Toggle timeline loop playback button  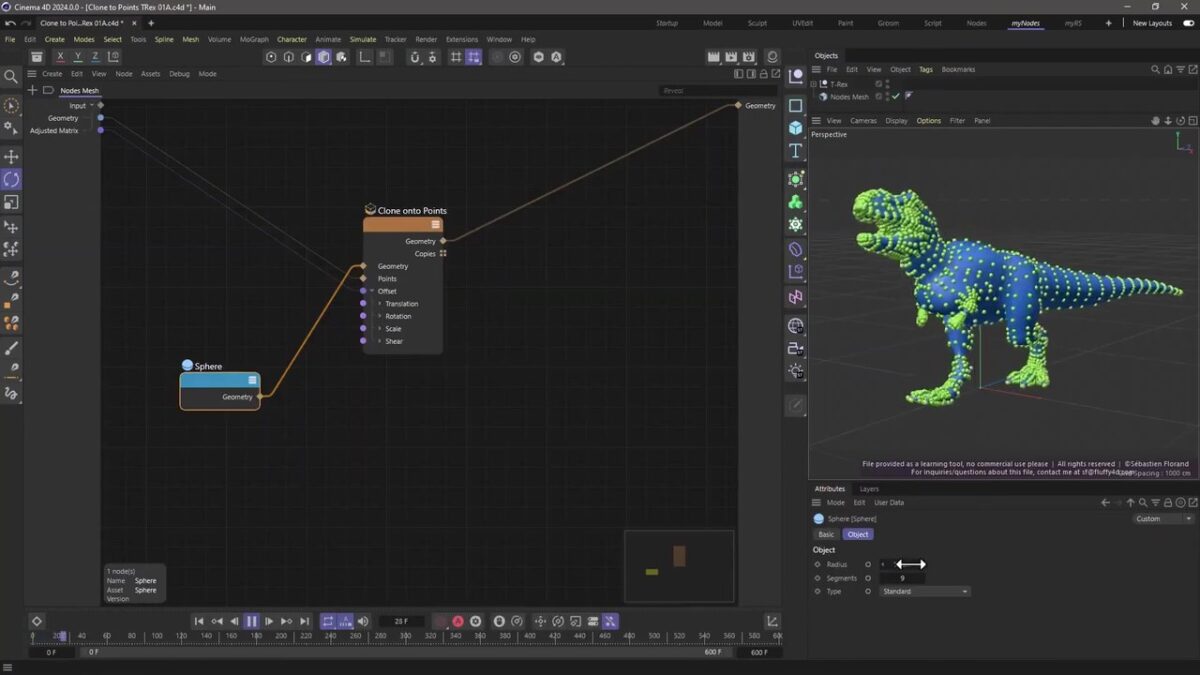pos(328,621)
